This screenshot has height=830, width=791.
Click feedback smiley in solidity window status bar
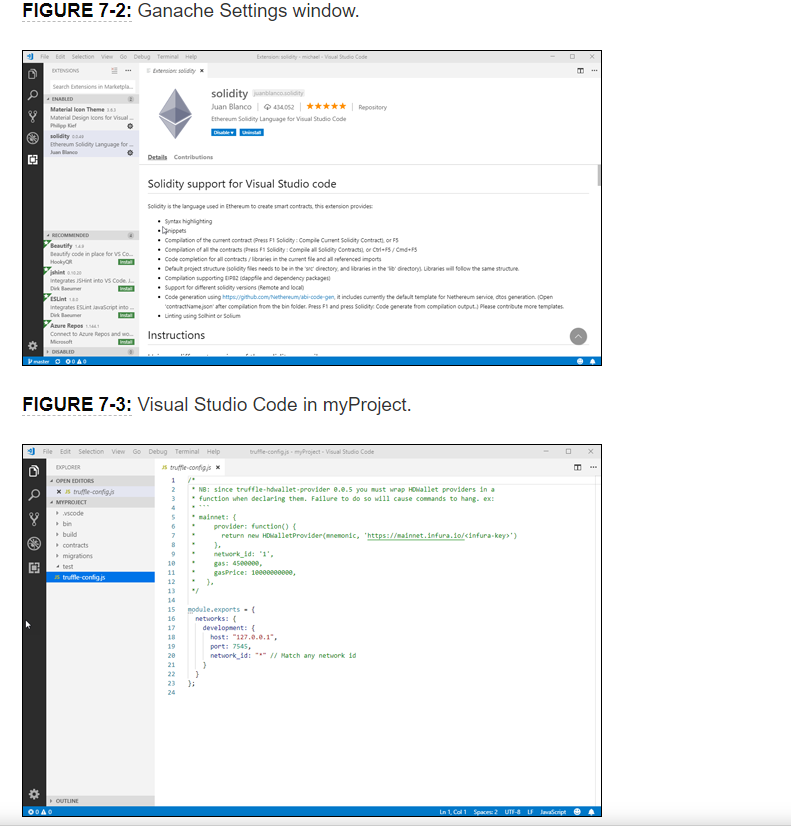point(580,362)
